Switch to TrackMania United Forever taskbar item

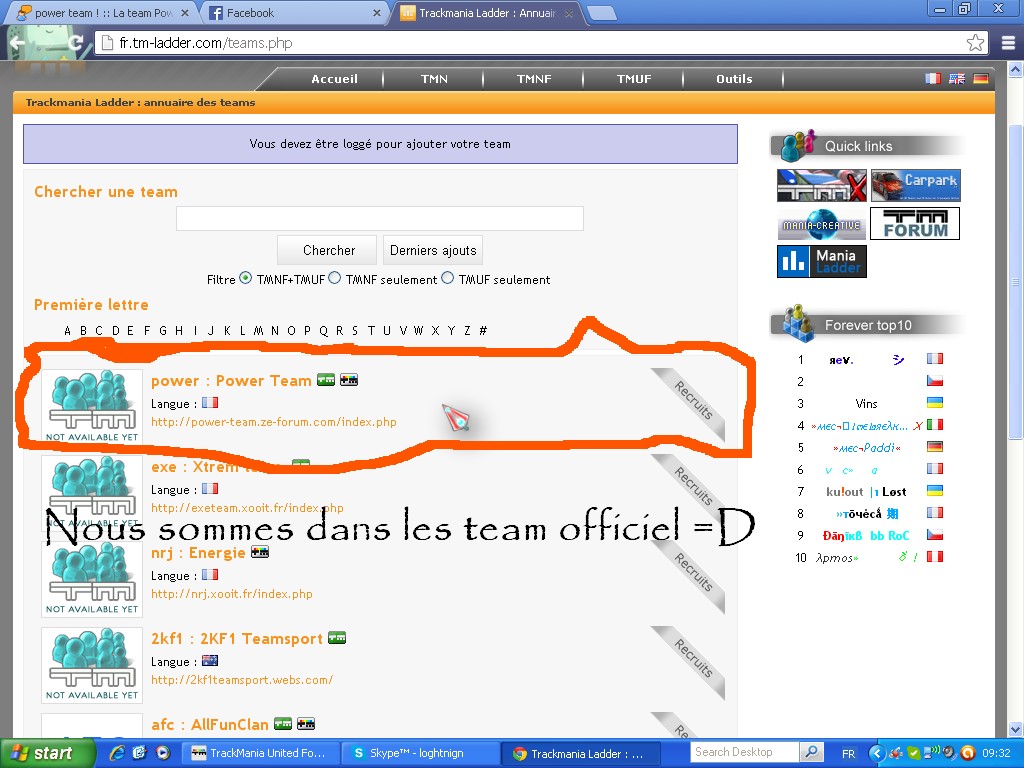point(261,753)
